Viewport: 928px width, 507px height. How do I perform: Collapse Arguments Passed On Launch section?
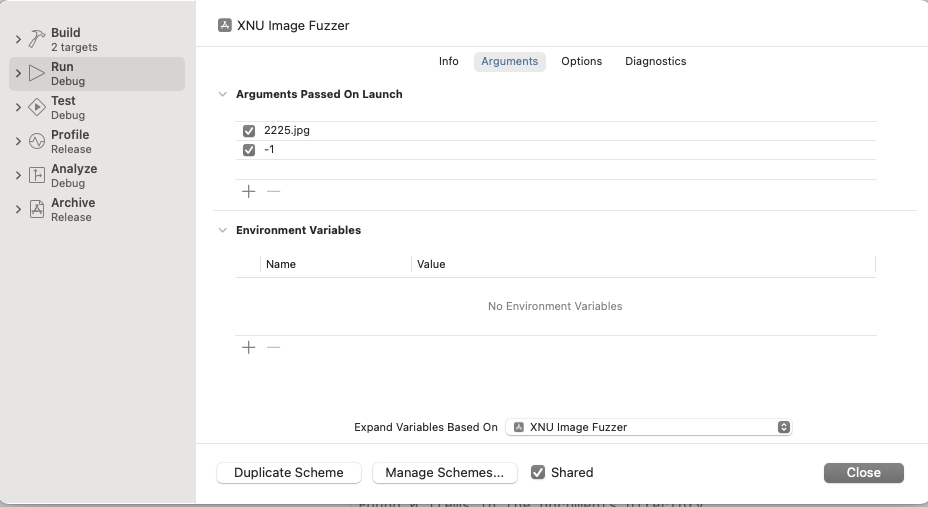(222, 94)
